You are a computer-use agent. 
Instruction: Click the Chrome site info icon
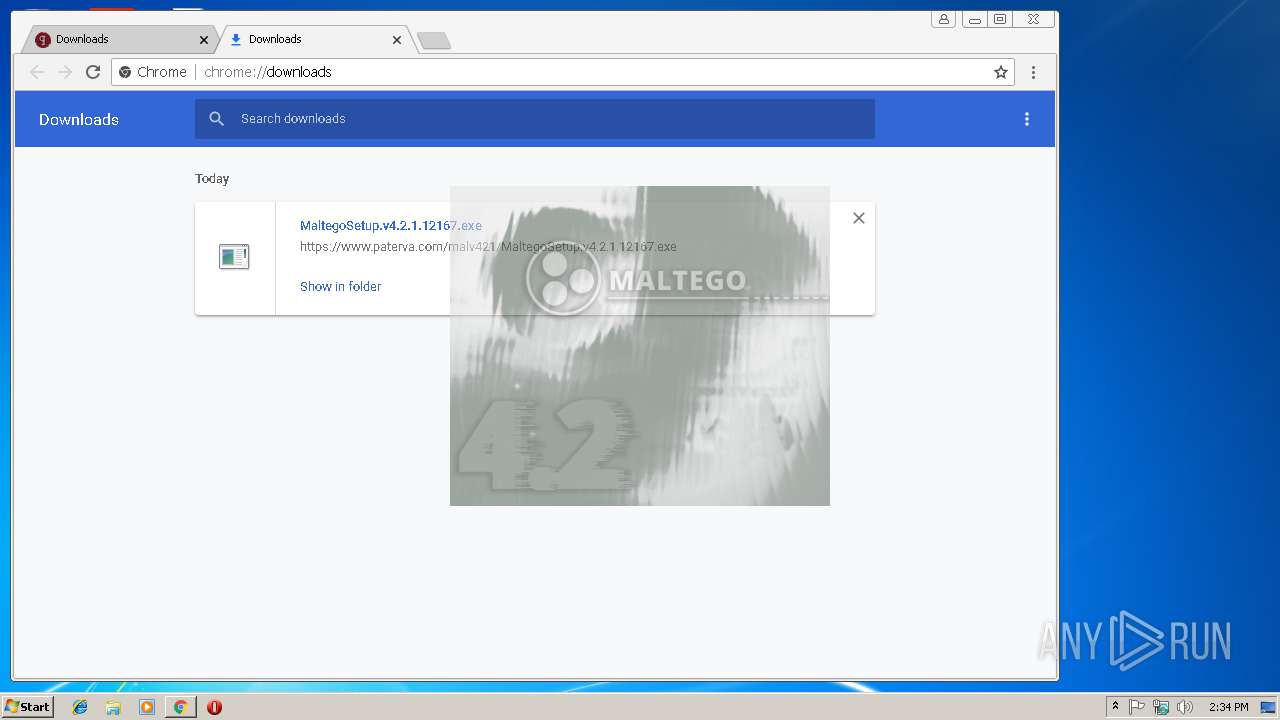pyautogui.click(x=125, y=72)
